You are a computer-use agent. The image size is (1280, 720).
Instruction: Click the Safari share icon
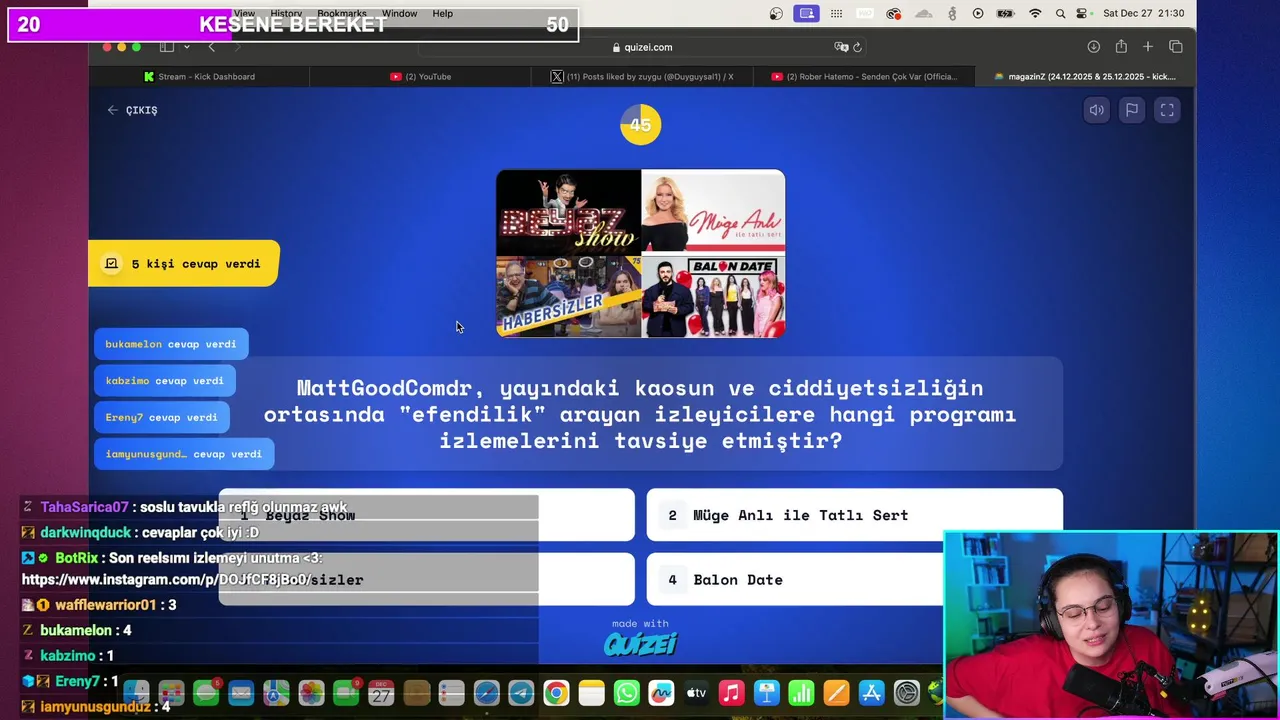click(x=1121, y=47)
